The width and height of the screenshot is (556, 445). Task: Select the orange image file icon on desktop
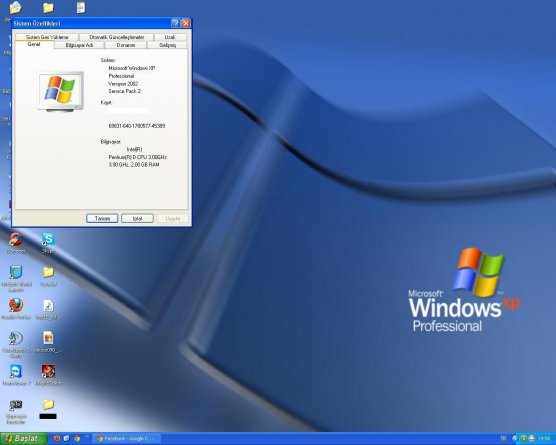(x=48, y=338)
